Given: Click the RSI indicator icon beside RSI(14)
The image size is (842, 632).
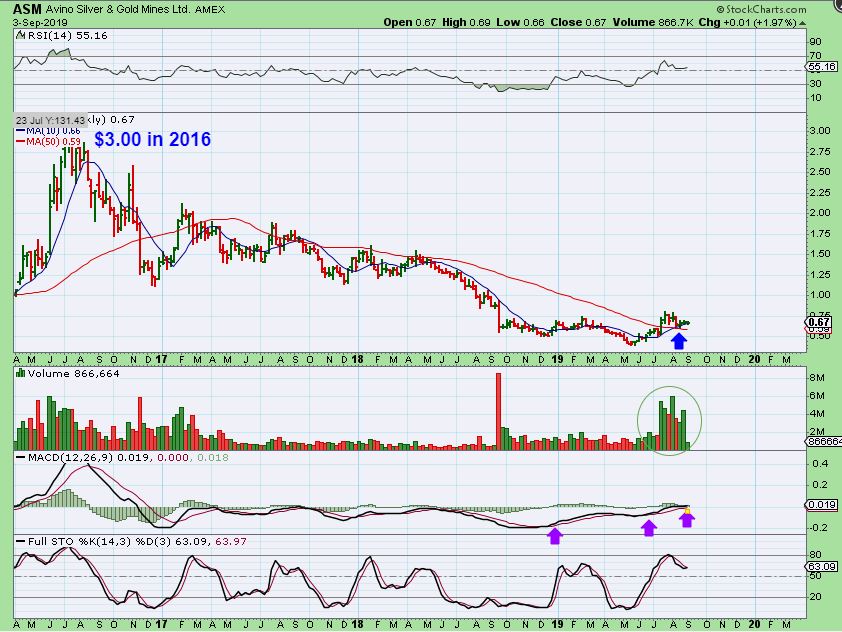Looking at the screenshot, I should pyautogui.click(x=20, y=35).
